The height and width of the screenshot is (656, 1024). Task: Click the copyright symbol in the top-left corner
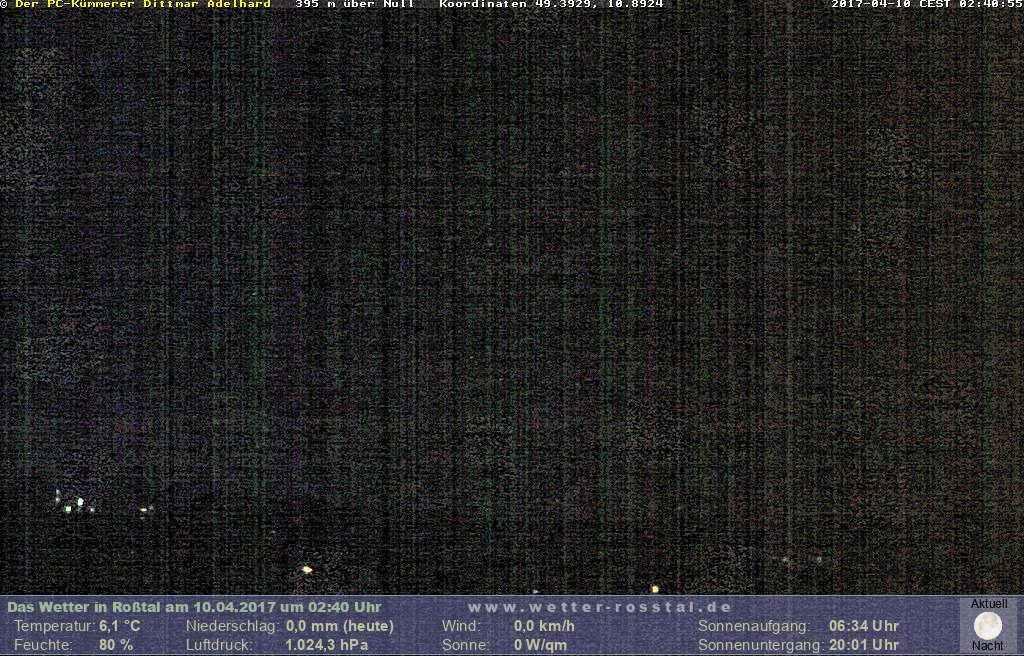pyautogui.click(x=5, y=5)
